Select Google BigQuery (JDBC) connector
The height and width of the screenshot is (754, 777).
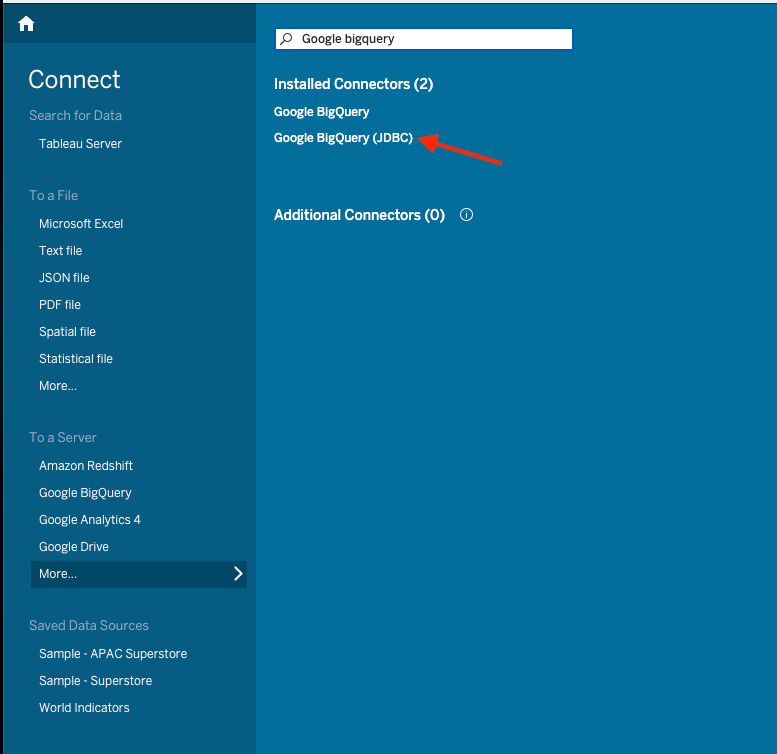point(343,138)
